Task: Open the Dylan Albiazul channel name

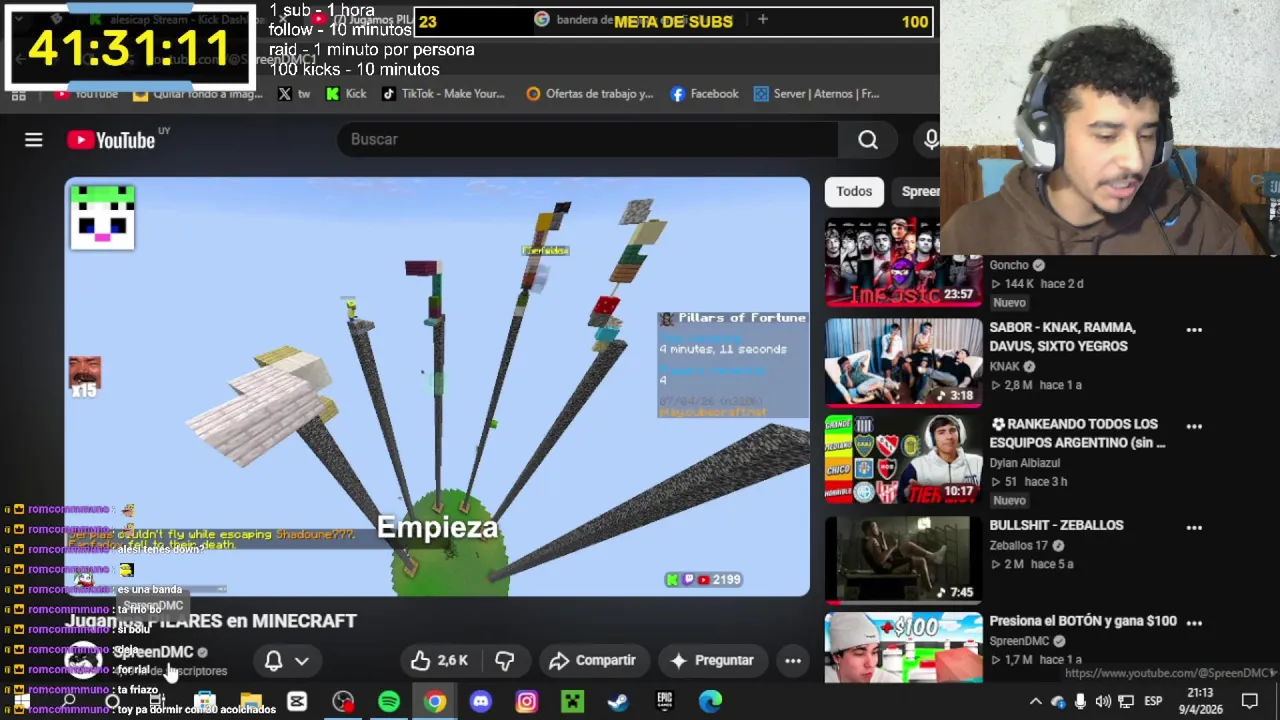Action: (1024, 463)
